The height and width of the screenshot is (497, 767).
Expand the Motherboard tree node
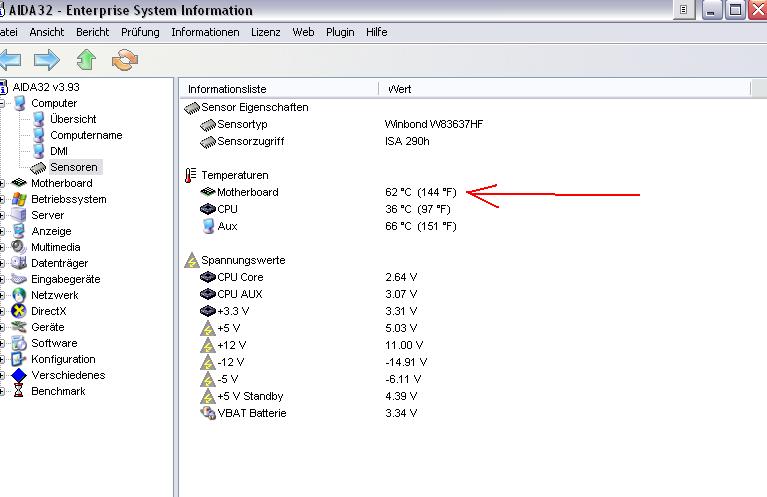coord(2,183)
